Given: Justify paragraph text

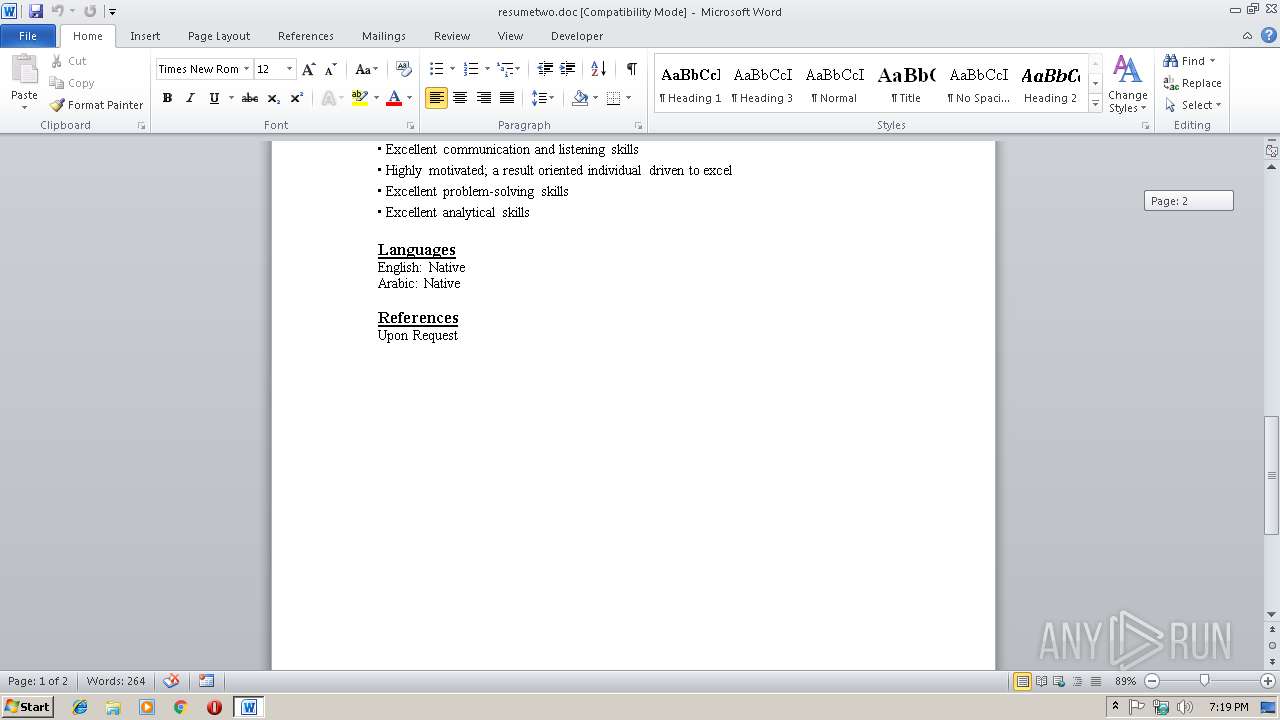Looking at the screenshot, I should tap(507, 98).
